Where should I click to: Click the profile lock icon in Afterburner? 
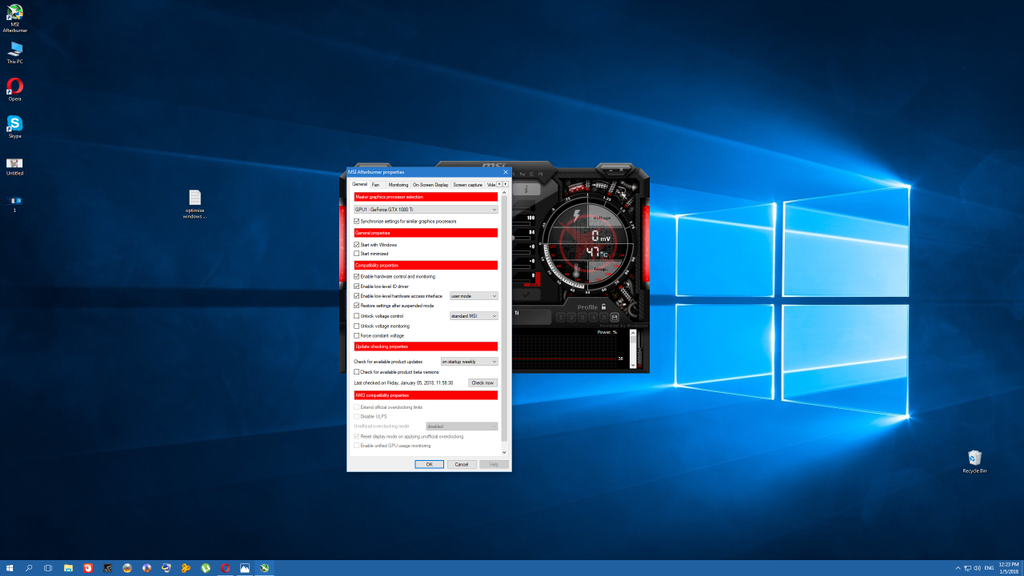603,307
